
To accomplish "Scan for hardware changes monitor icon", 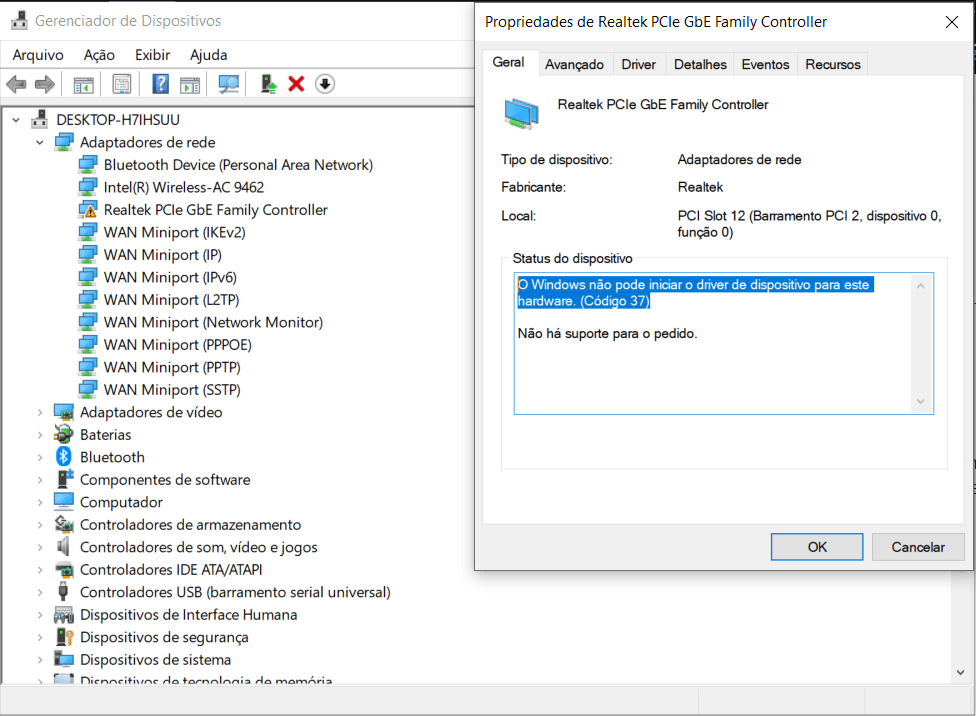I will pyautogui.click(x=228, y=84).
